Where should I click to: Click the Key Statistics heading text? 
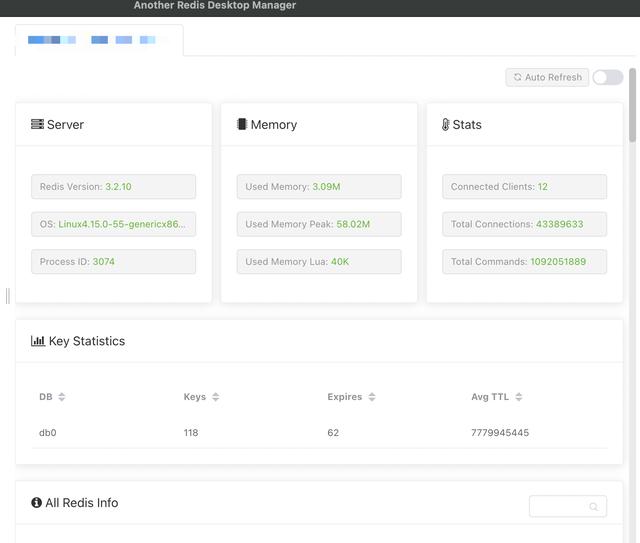click(x=87, y=341)
